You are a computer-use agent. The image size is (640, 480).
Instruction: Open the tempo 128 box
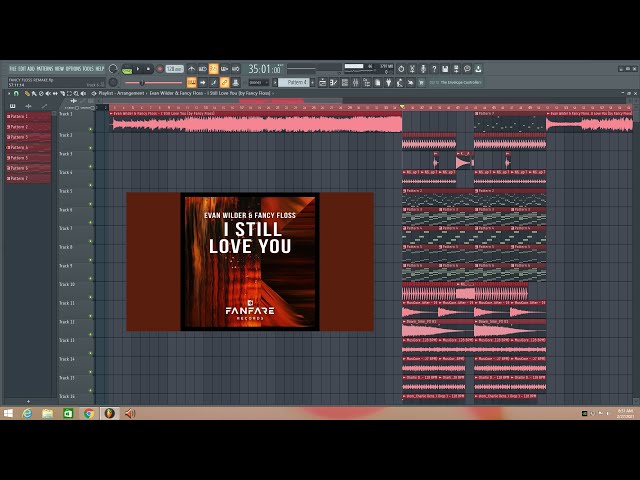pyautogui.click(x=174, y=69)
